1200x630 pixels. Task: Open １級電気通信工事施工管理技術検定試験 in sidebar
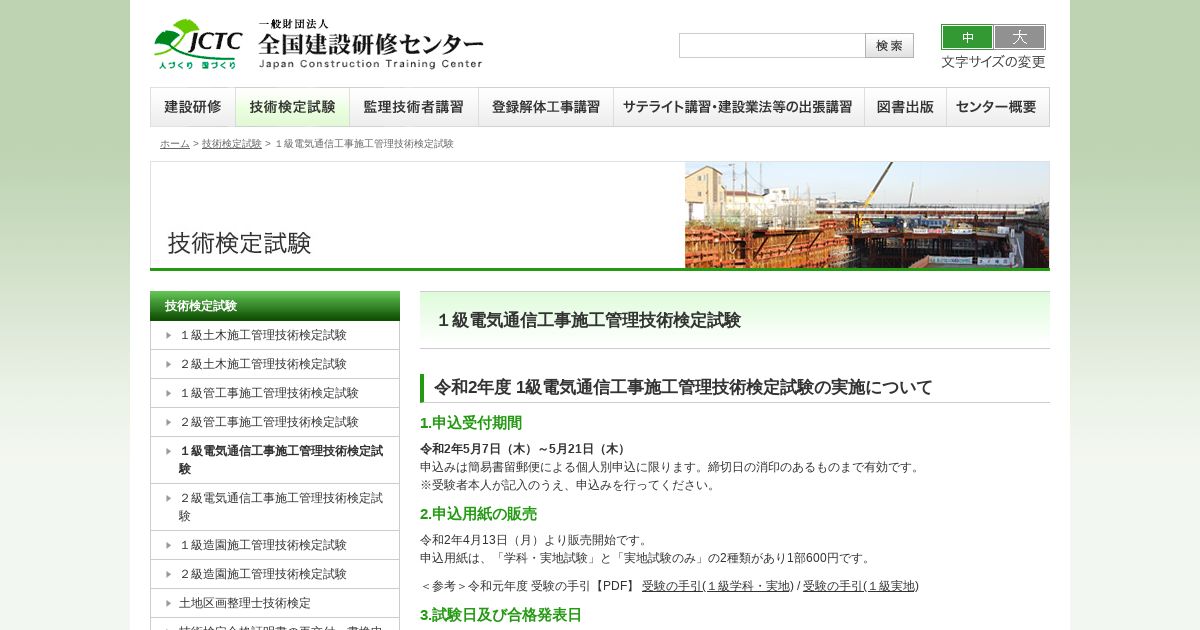[x=275, y=460]
